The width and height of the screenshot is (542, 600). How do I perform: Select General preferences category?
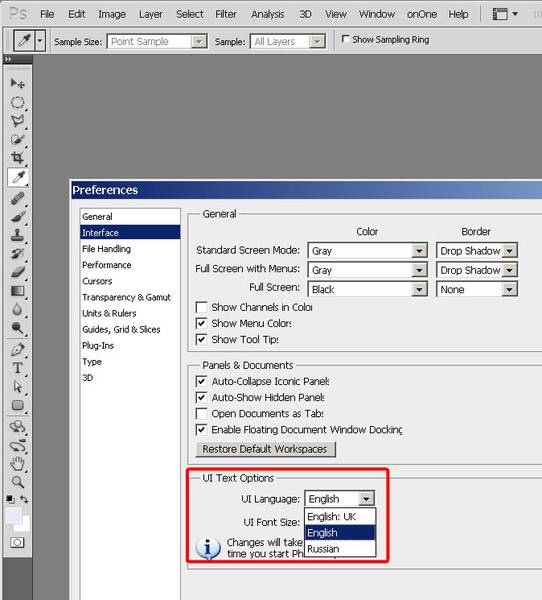(x=130, y=217)
